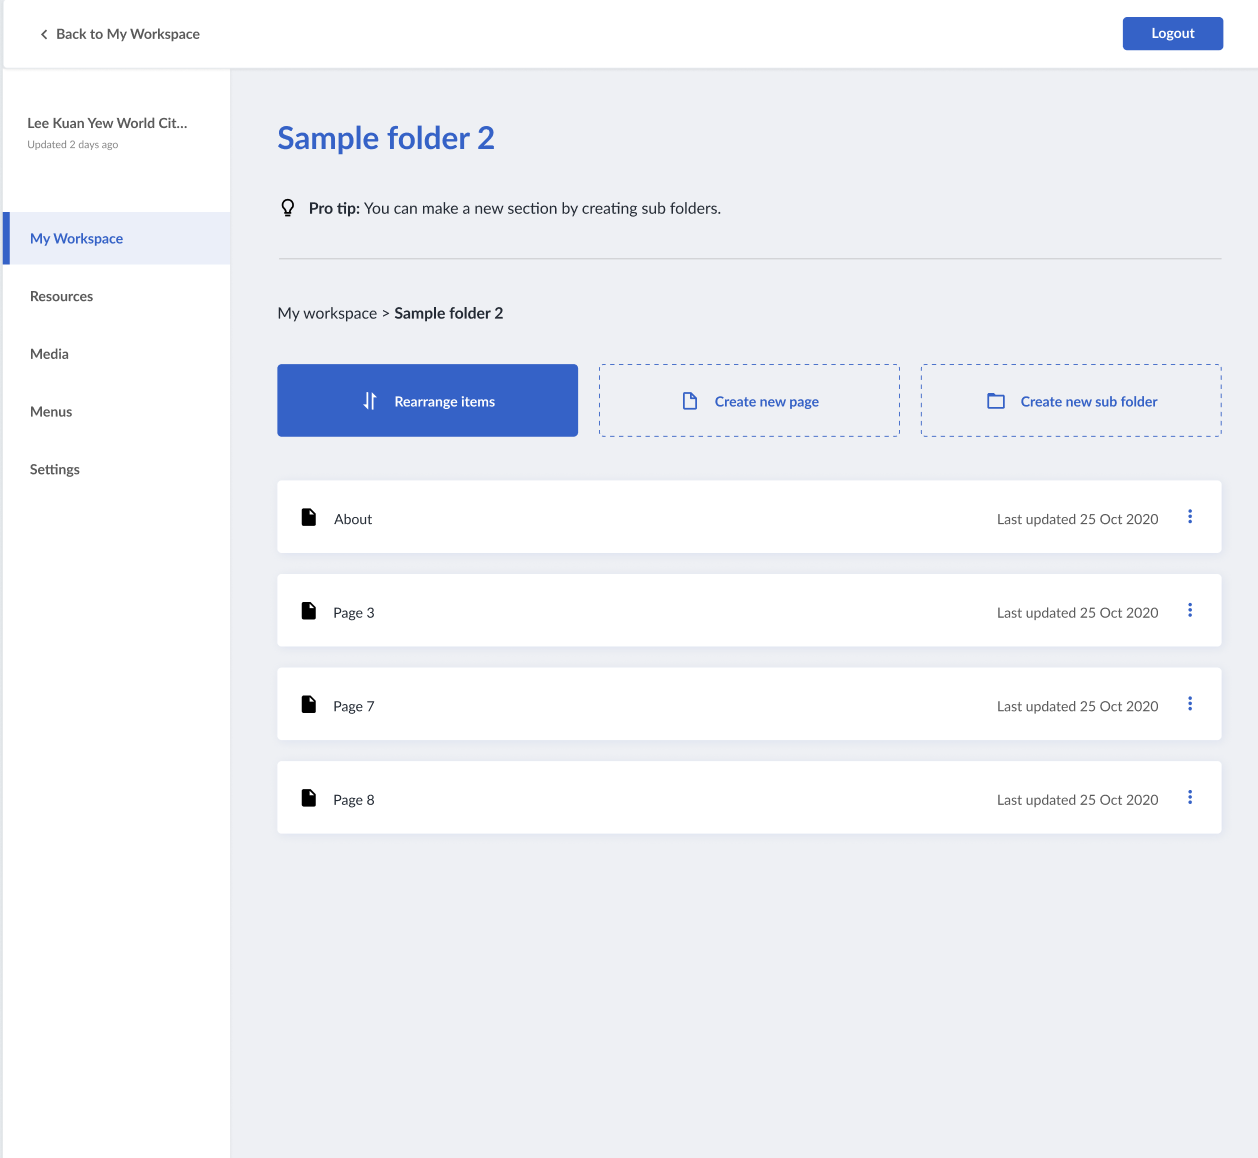
Task: Click the page icon in Create new page
Action: tap(688, 400)
